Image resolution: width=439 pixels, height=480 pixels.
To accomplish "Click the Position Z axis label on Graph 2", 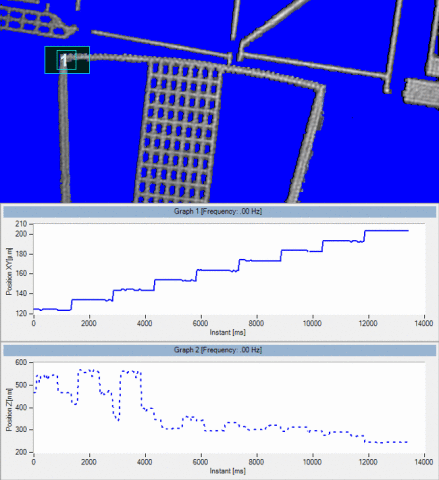I will pyautogui.click(x=9, y=409).
